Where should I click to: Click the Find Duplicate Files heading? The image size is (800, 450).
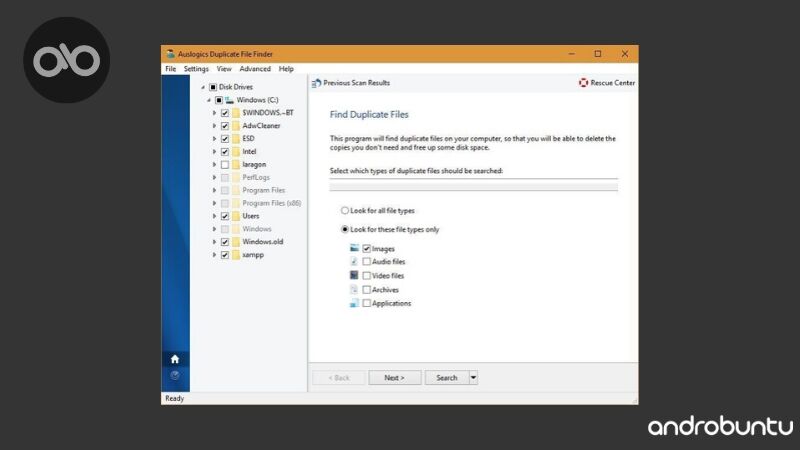(x=369, y=114)
